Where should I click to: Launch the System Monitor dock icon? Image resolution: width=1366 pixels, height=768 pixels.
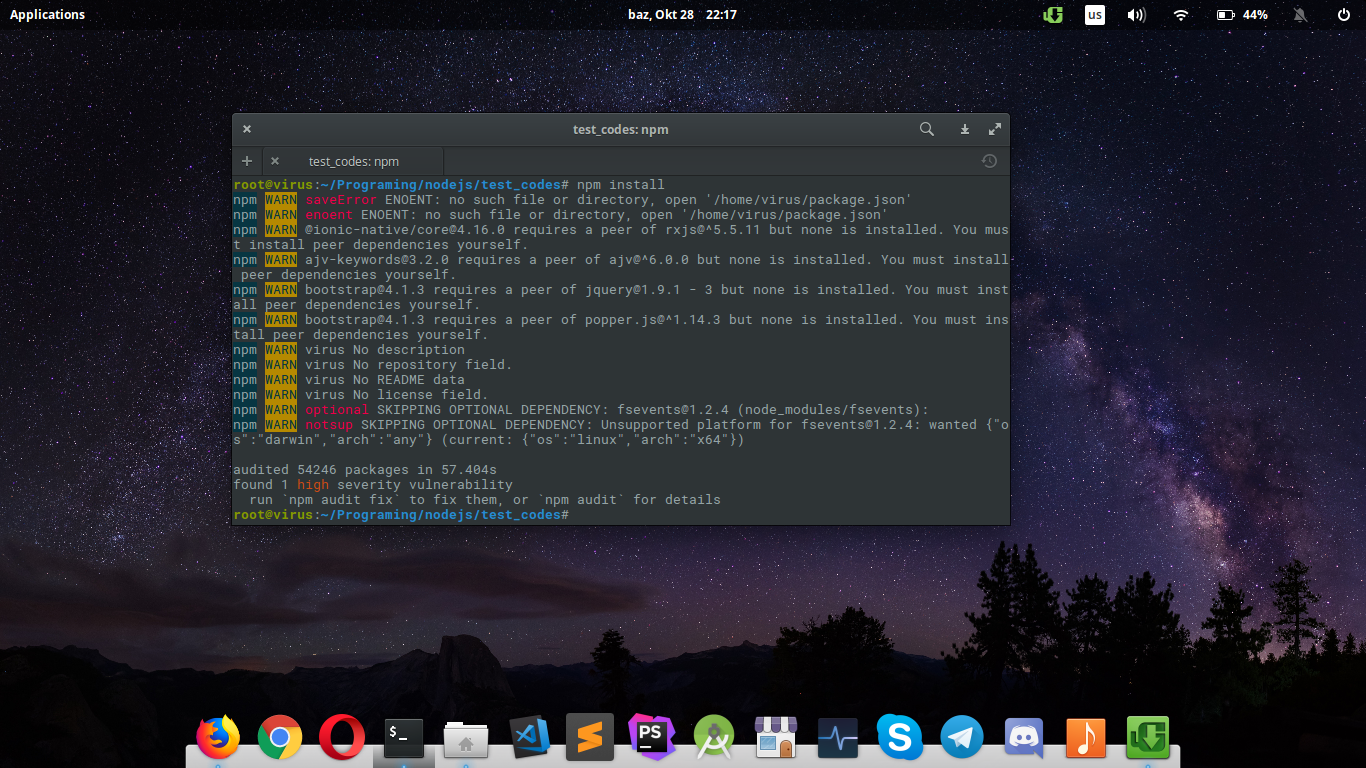pos(838,738)
